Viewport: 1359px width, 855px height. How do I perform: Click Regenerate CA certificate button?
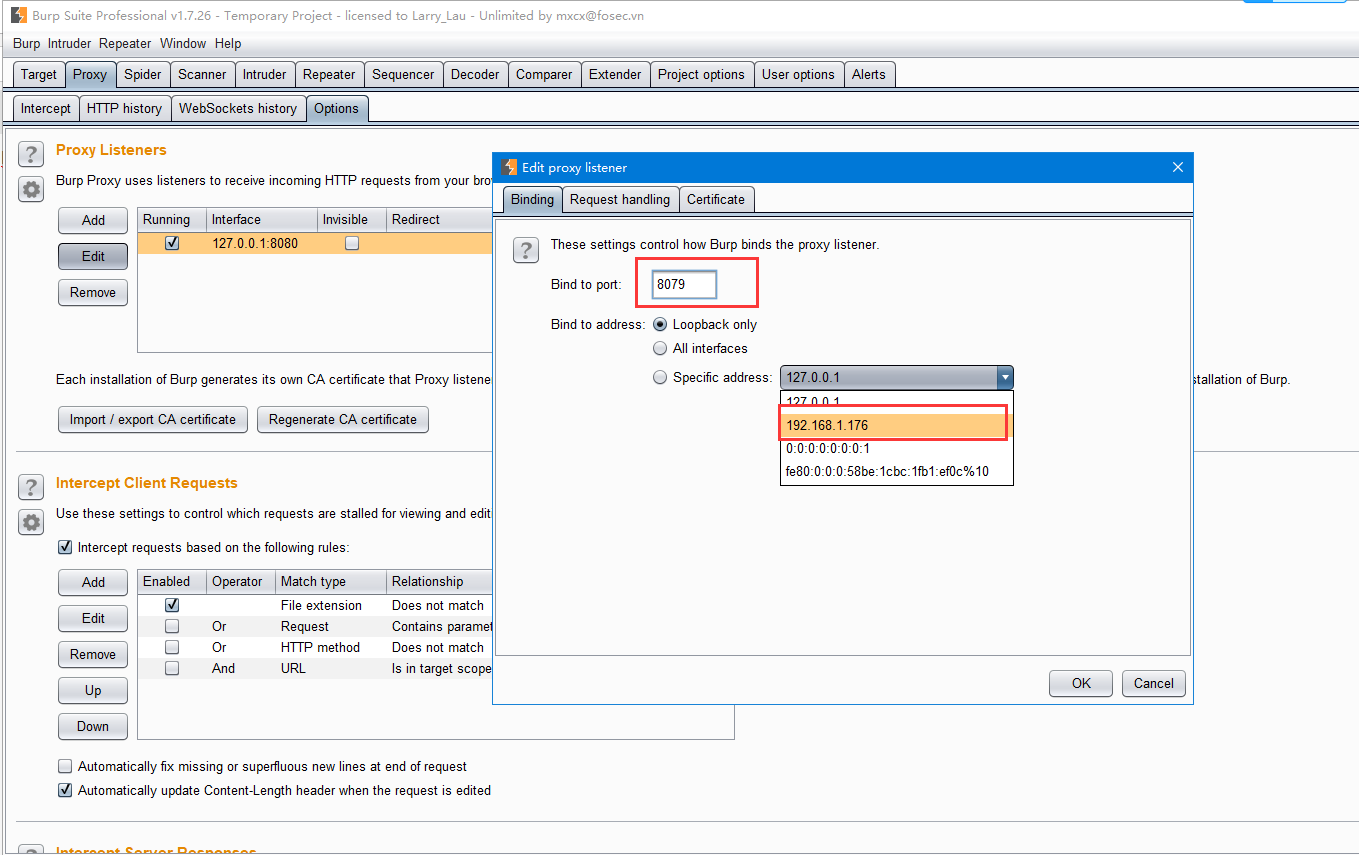click(343, 419)
